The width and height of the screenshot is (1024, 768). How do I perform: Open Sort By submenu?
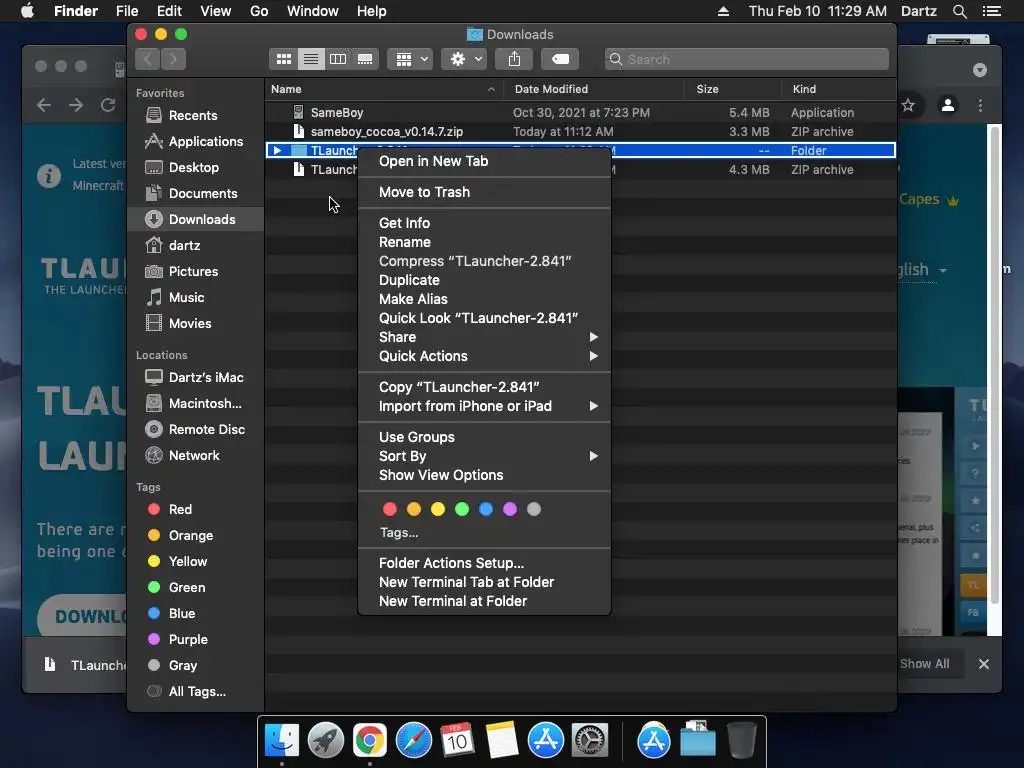click(x=484, y=456)
